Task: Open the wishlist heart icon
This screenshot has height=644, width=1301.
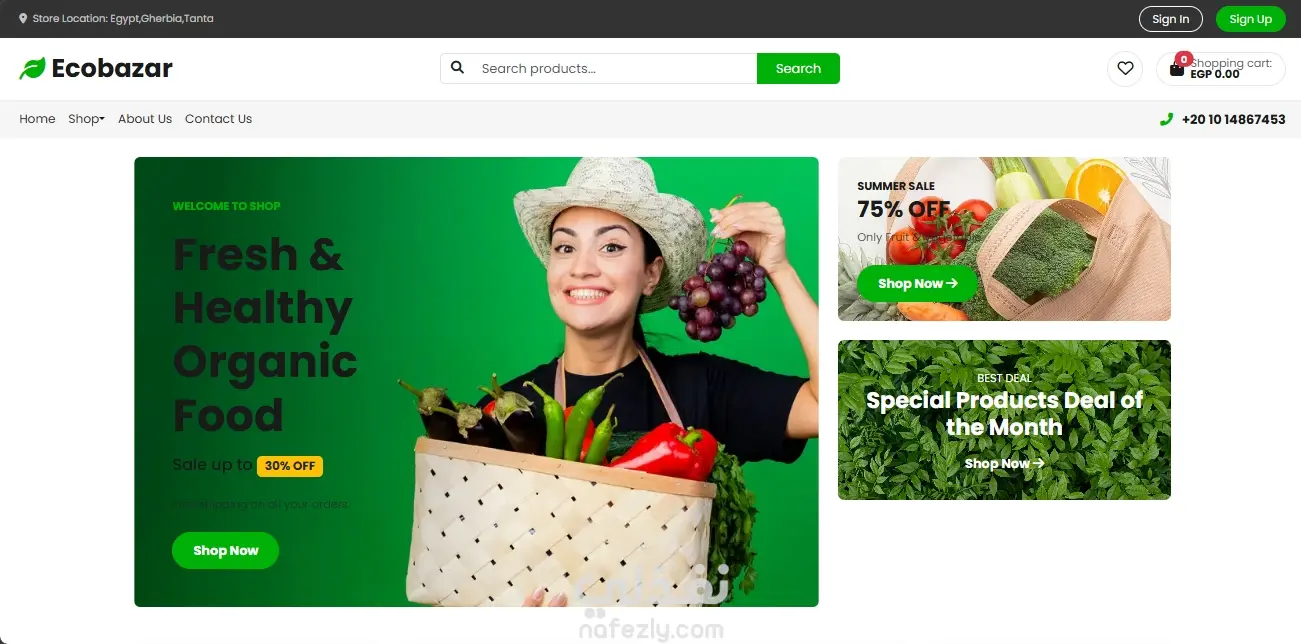Action: tap(1125, 68)
